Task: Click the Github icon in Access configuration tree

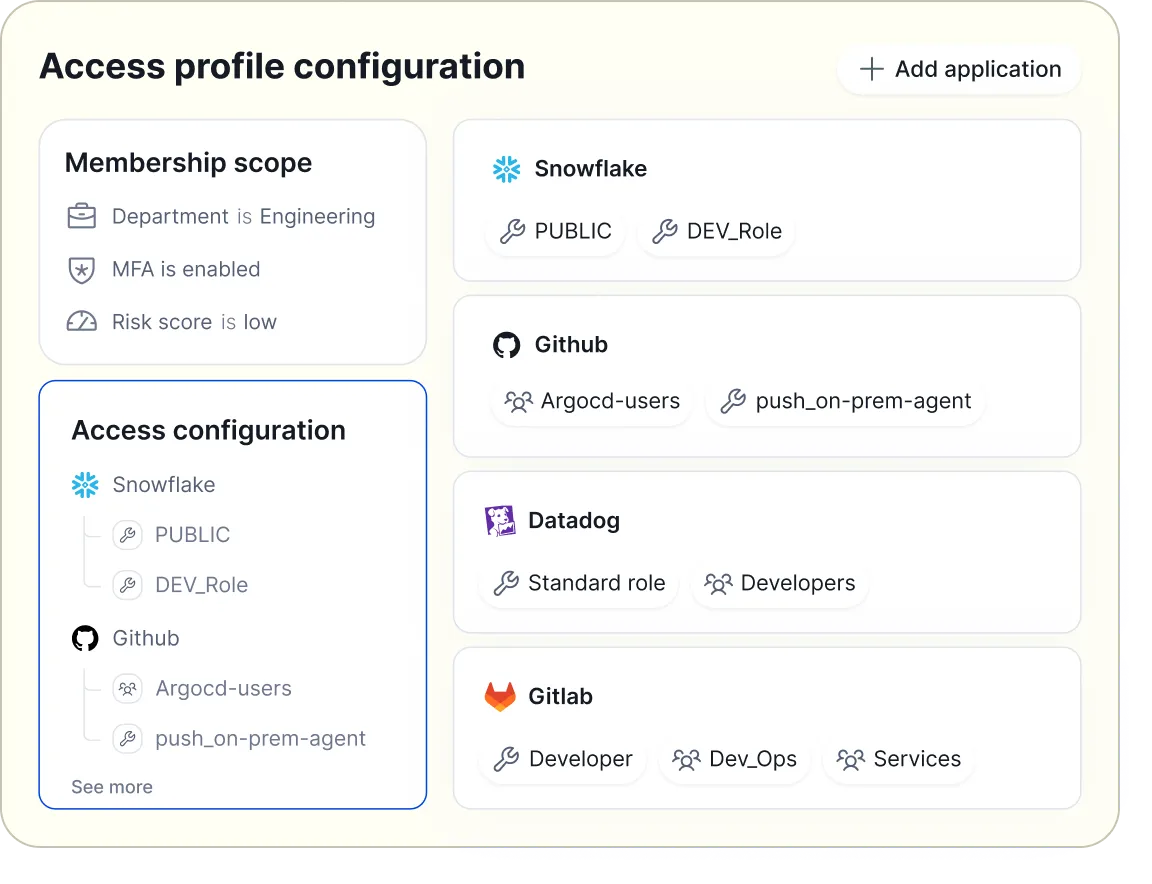Action: pyautogui.click(x=85, y=639)
